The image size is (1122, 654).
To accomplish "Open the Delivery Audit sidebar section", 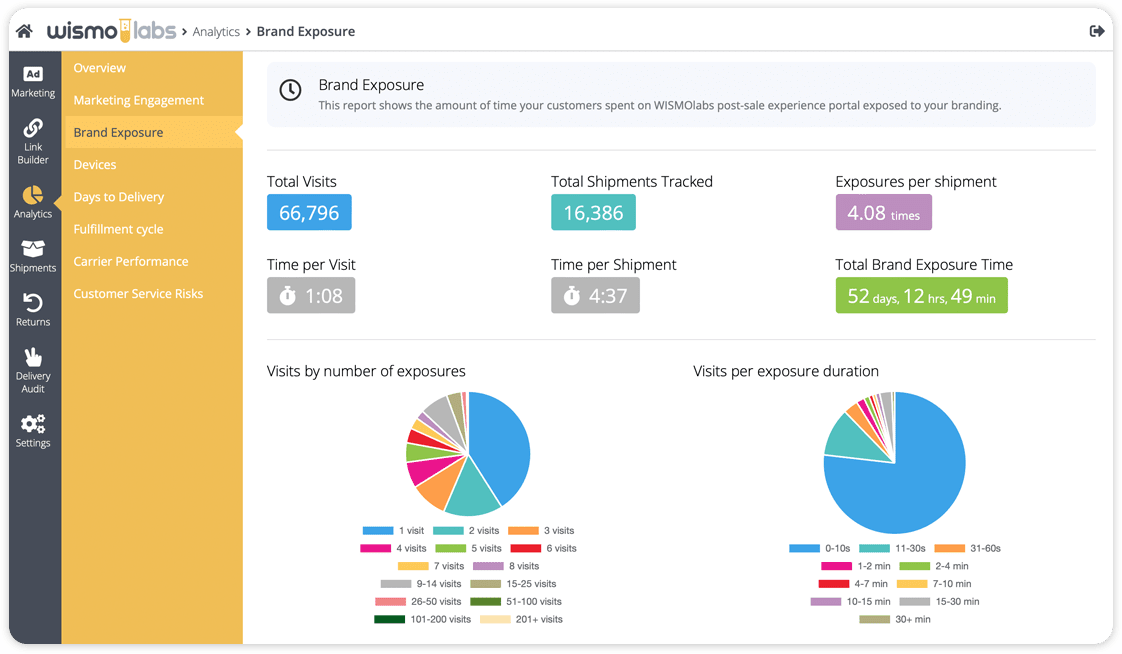I will 33,371.
